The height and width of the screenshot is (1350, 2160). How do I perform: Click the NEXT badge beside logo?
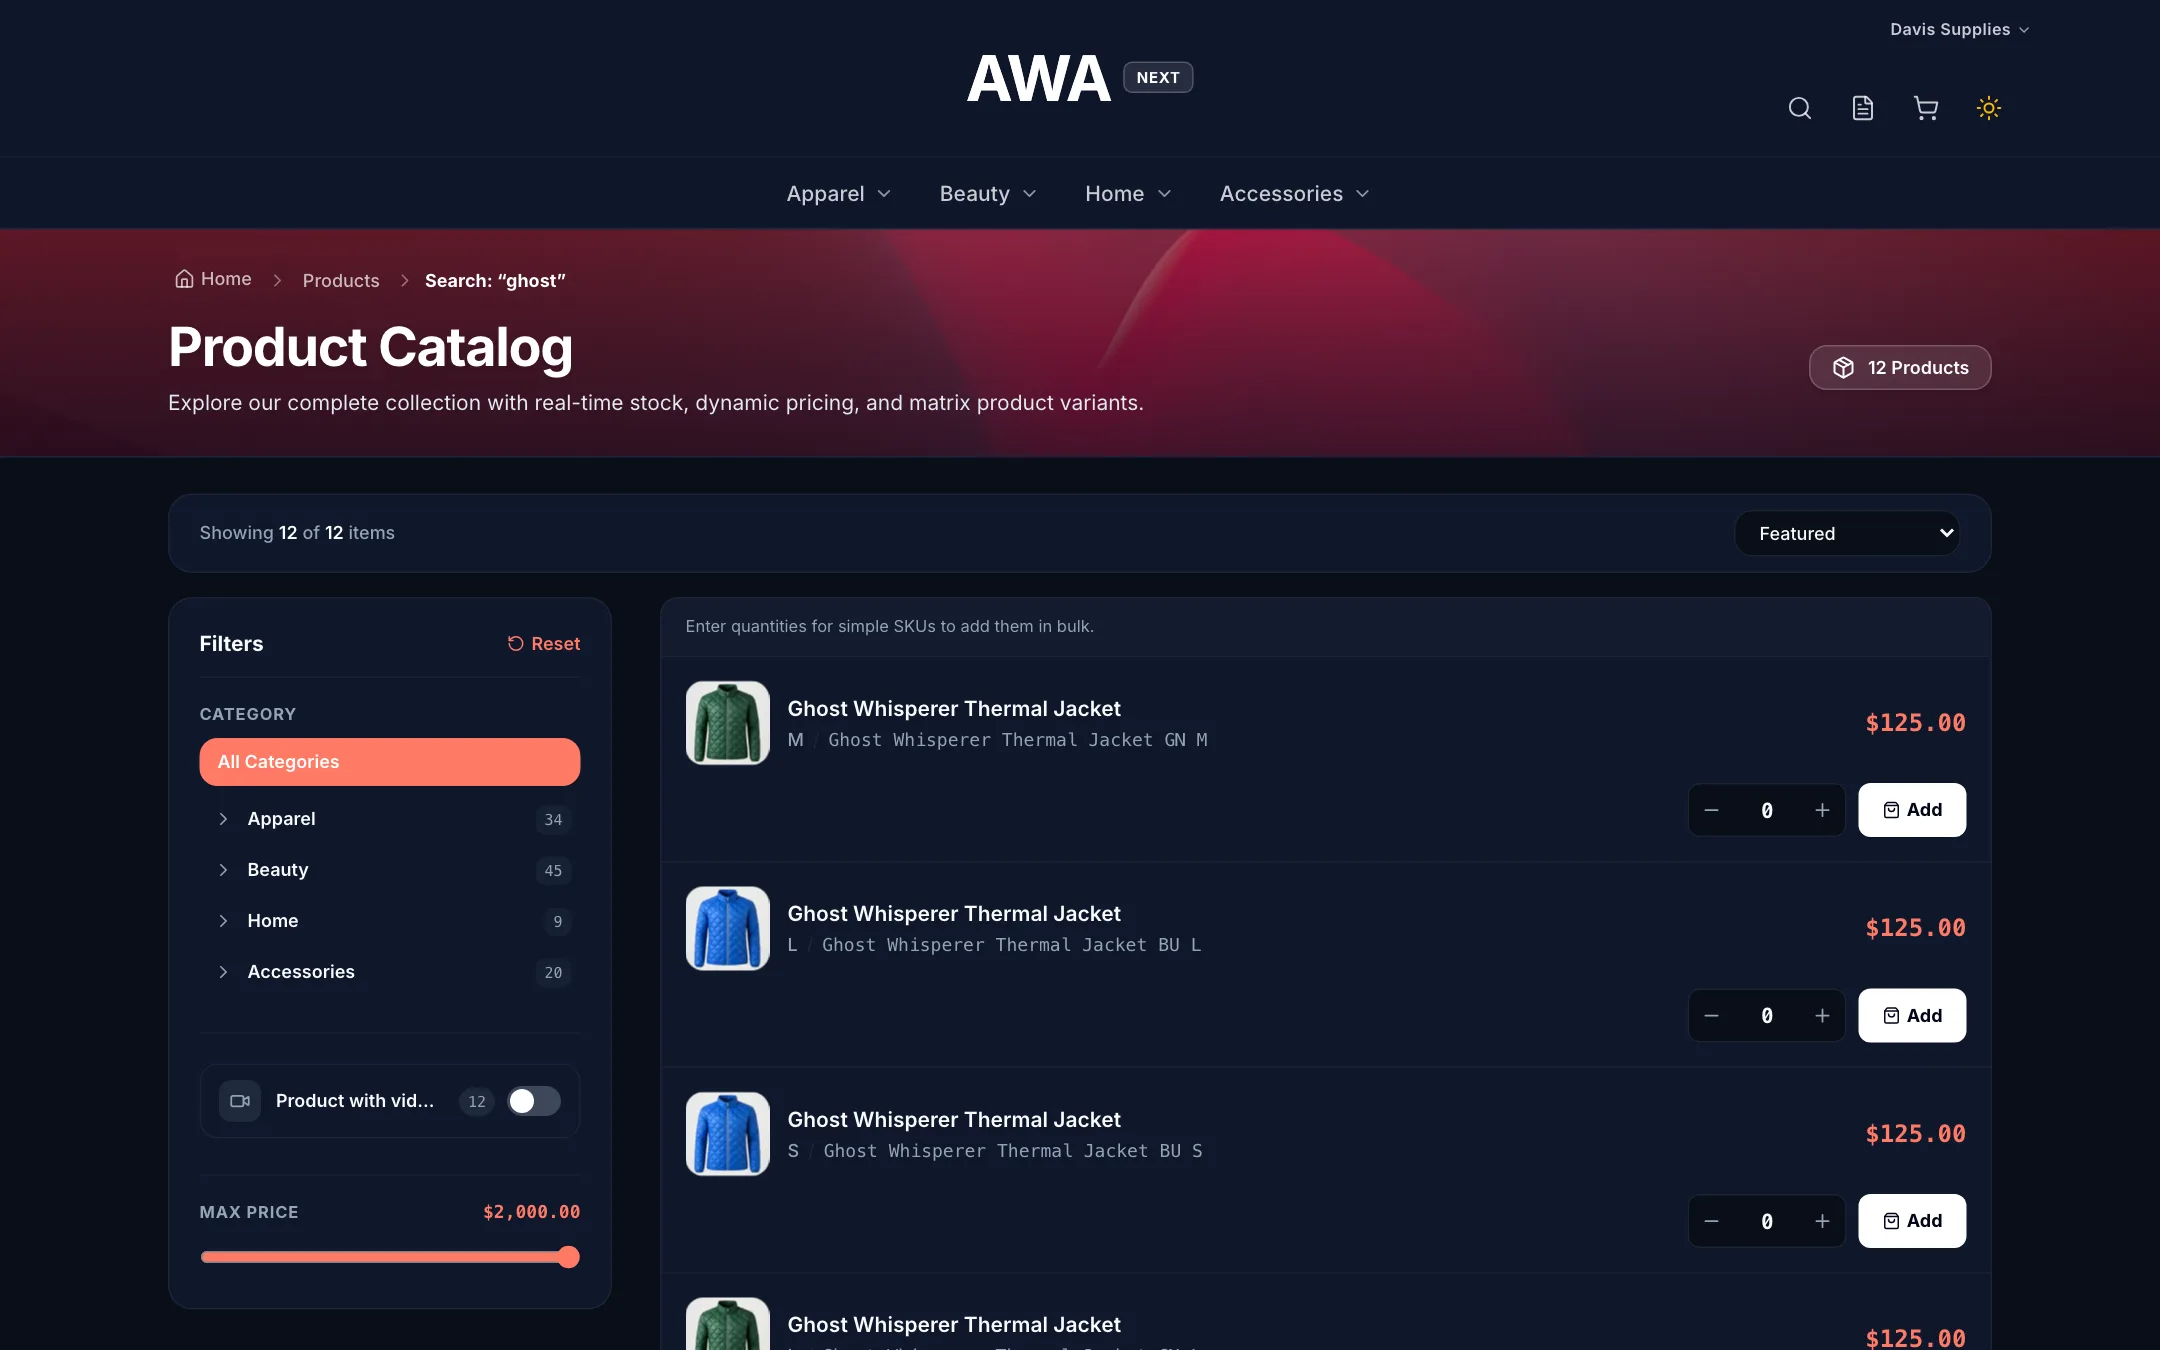(x=1158, y=78)
